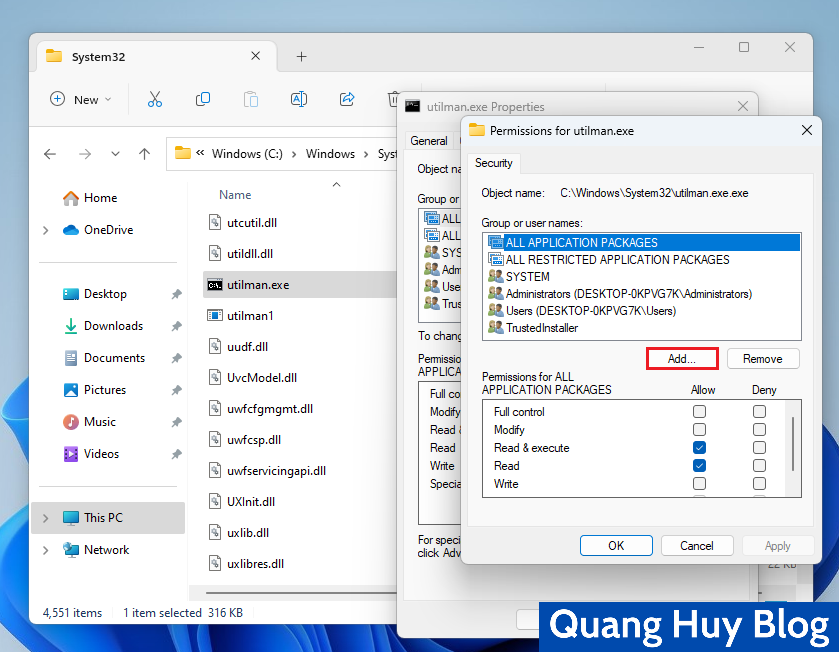Viewport: 839px width, 652px height.
Task: Open the New dropdown in Explorer
Action: pyautogui.click(x=81, y=99)
